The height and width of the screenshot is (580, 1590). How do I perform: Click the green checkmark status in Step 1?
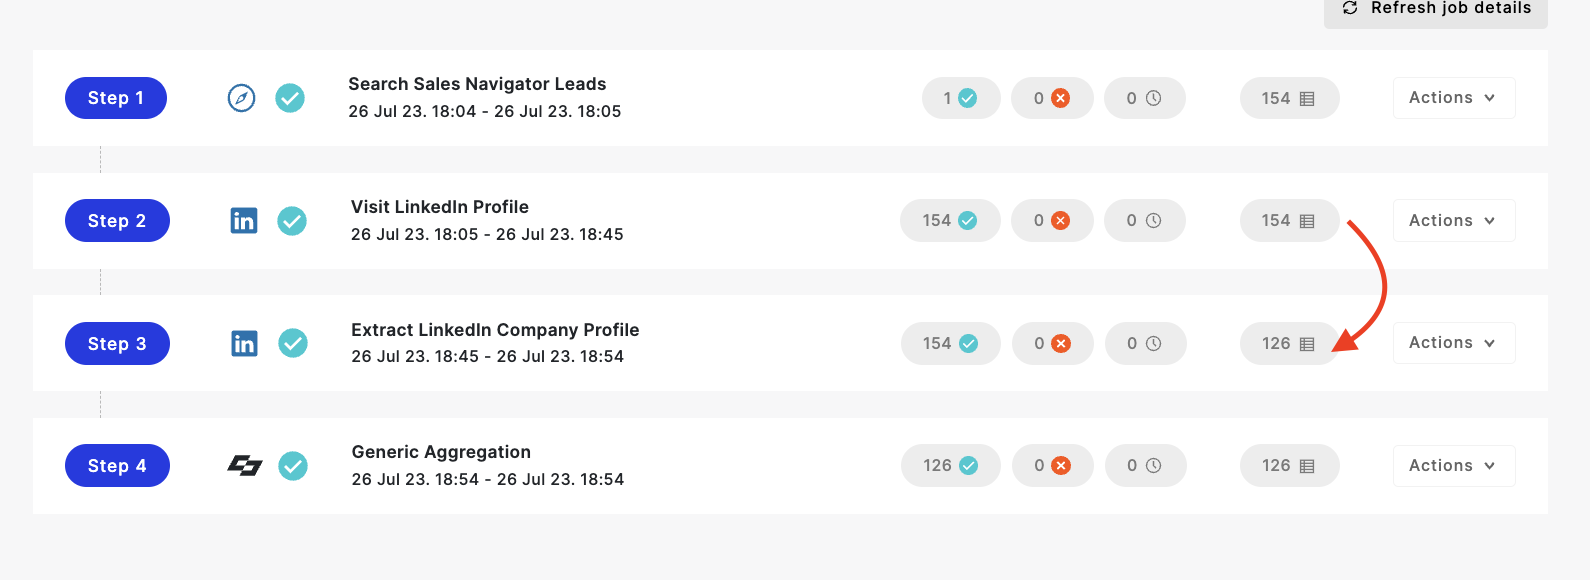point(290,98)
